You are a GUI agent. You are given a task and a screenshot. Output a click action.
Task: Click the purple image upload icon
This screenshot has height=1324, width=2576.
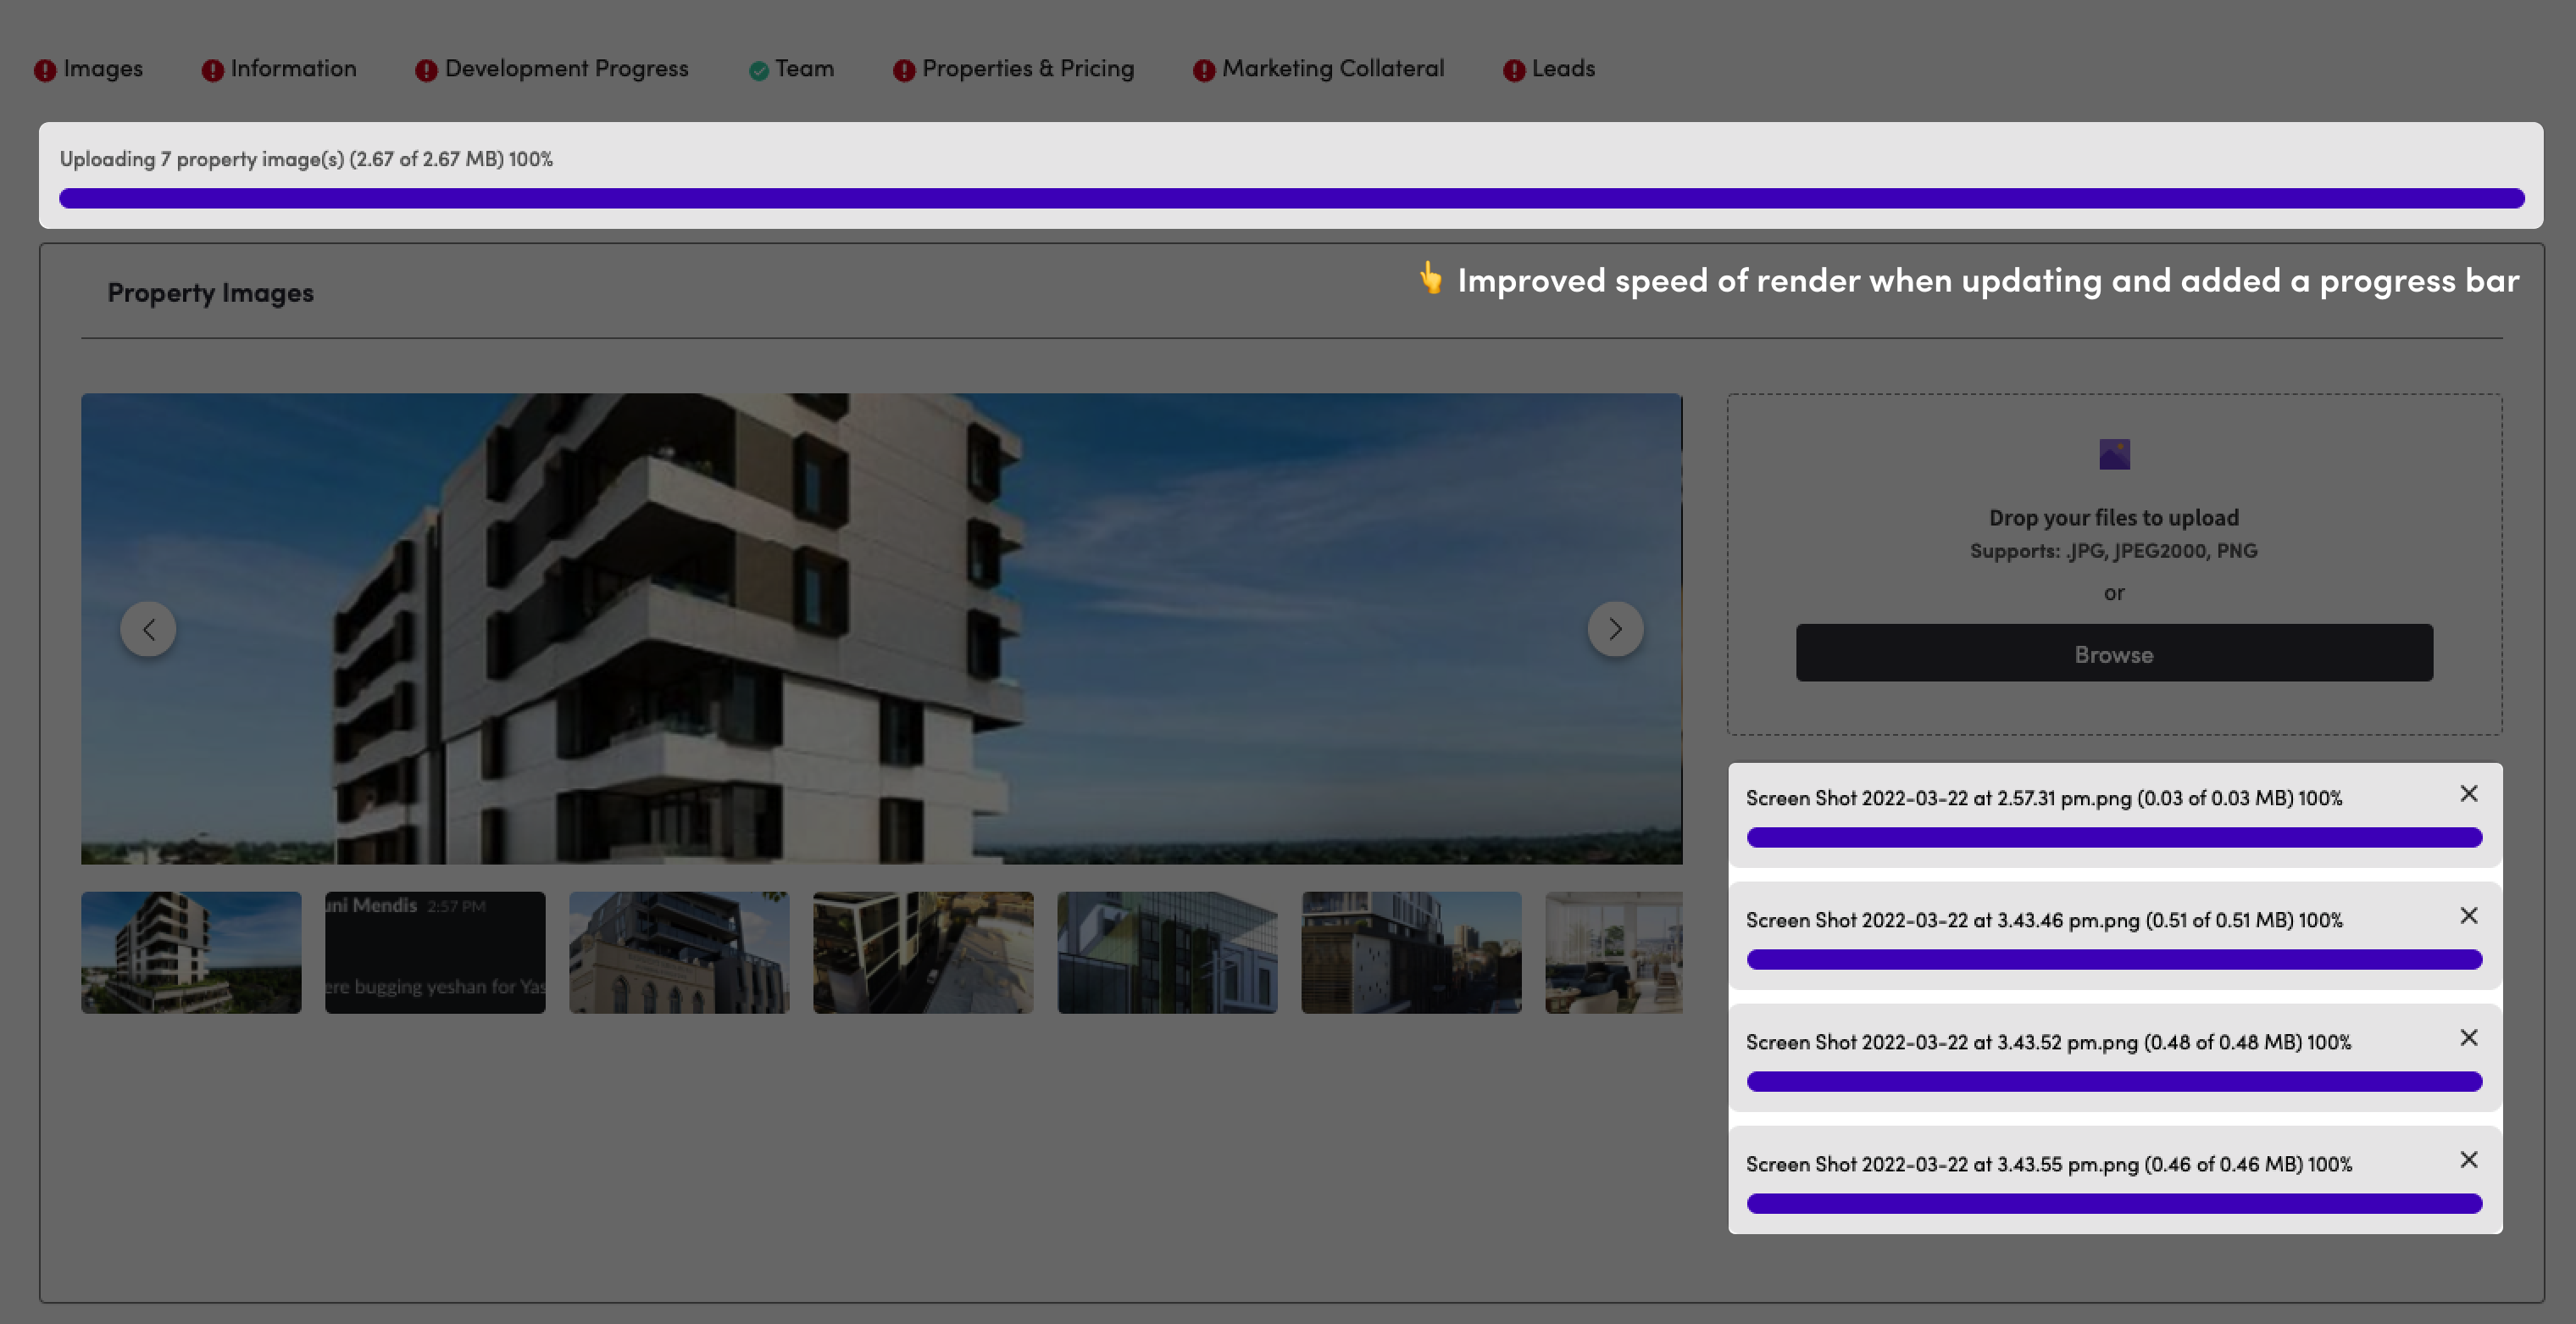(x=2114, y=454)
